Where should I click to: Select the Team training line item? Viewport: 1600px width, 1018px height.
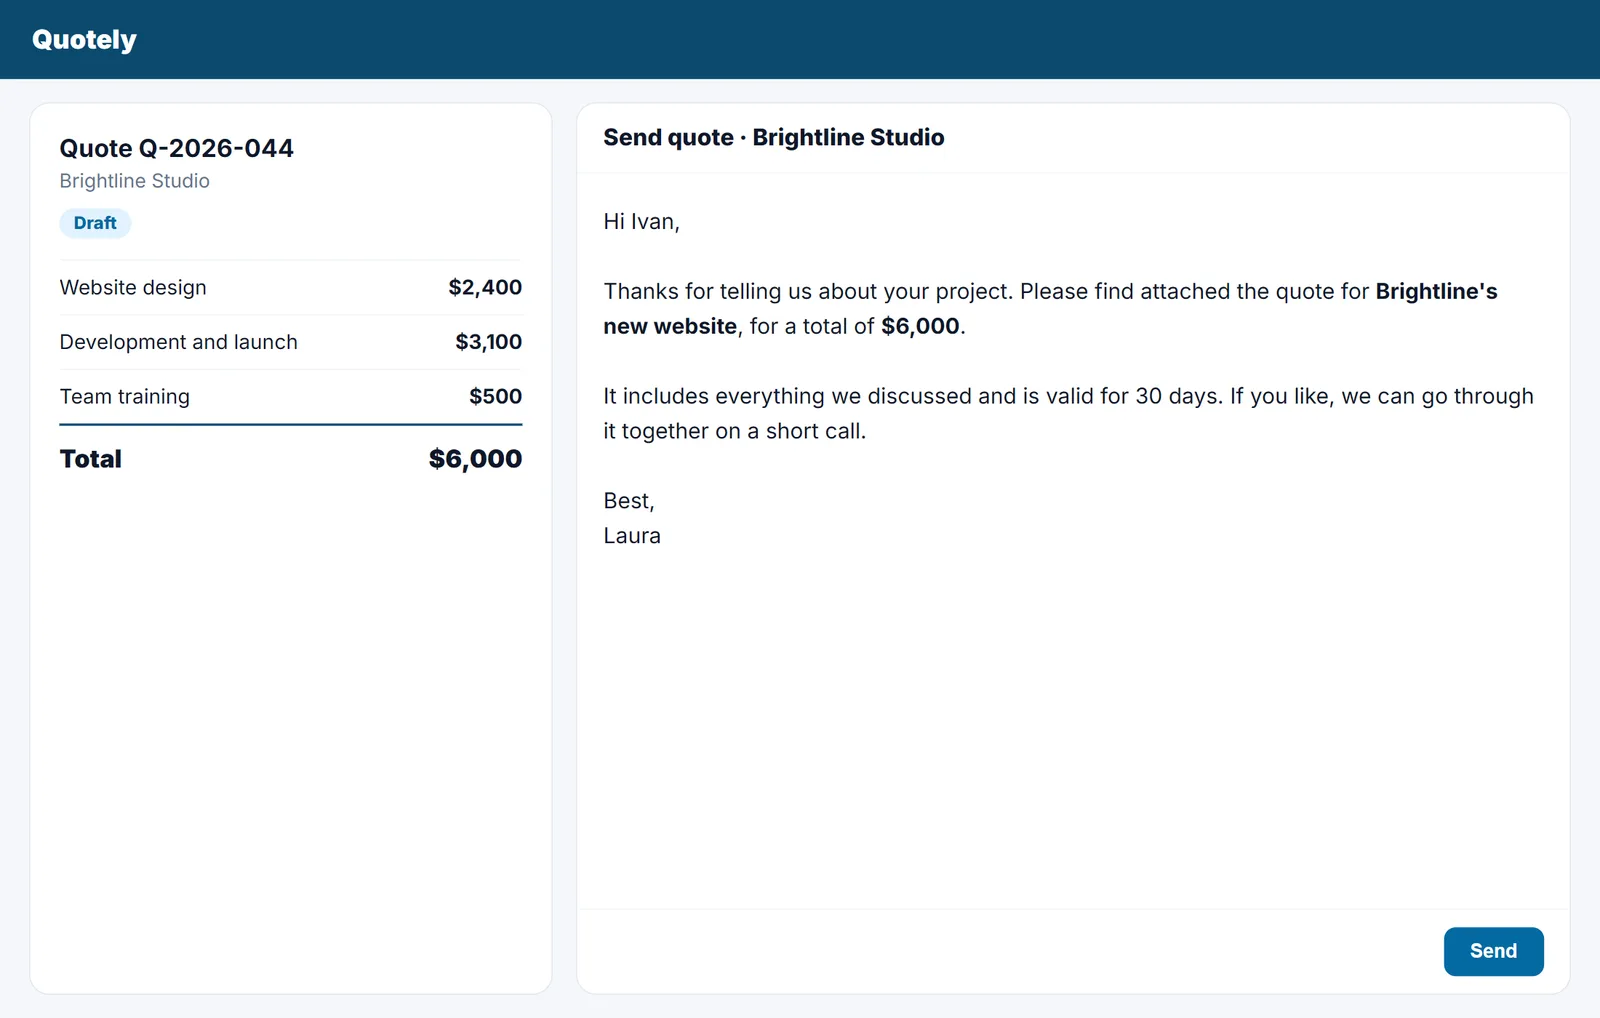(x=291, y=397)
